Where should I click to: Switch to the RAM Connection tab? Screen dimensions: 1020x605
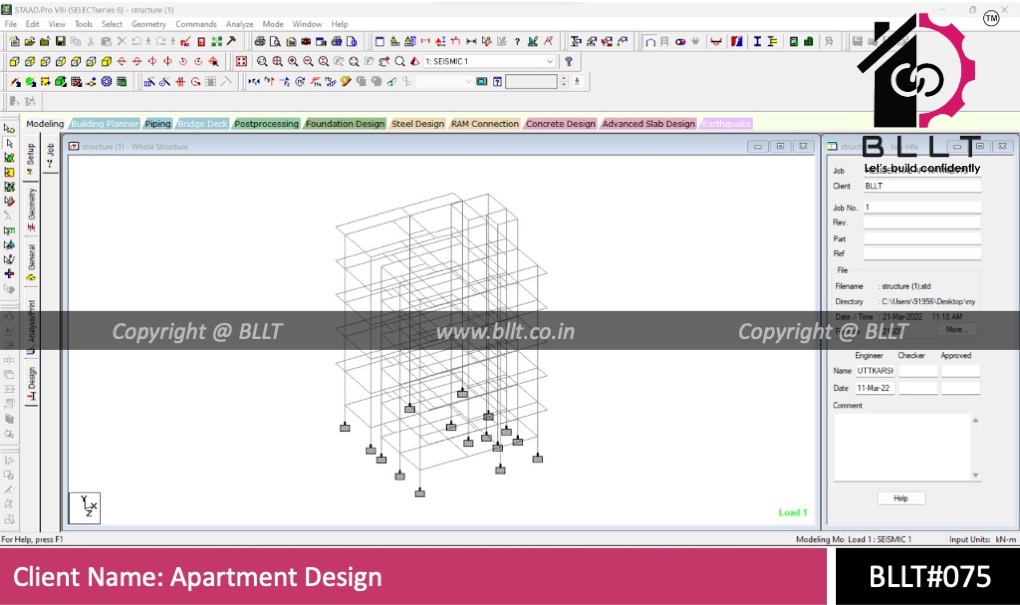coord(485,124)
